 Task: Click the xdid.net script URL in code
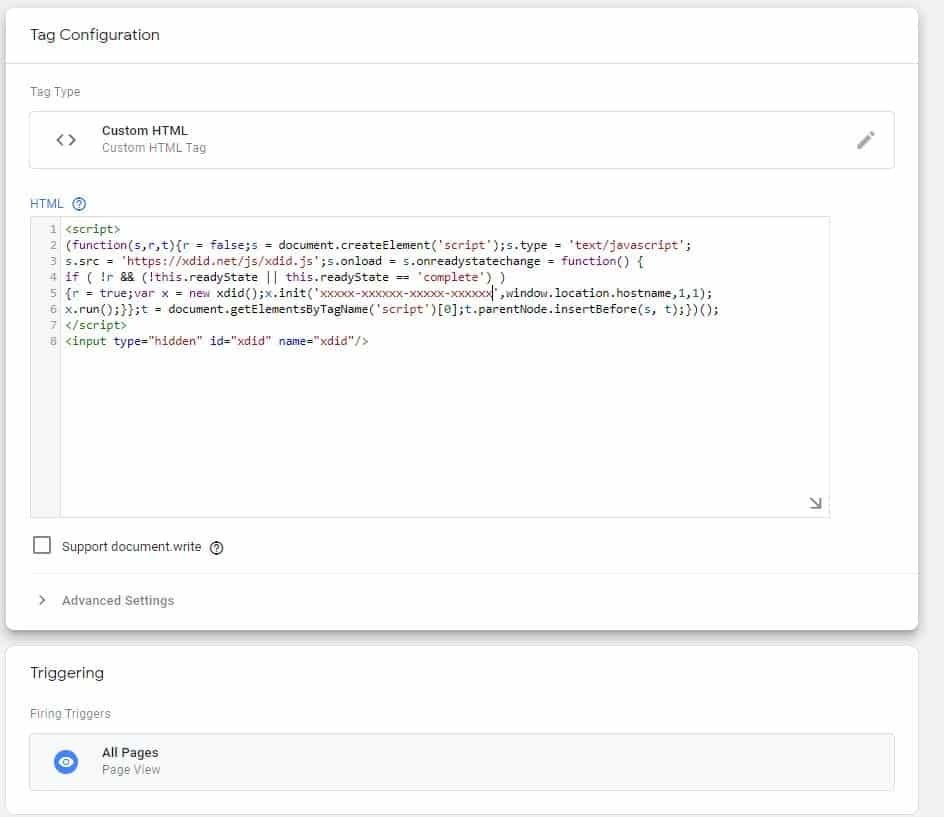[220, 261]
